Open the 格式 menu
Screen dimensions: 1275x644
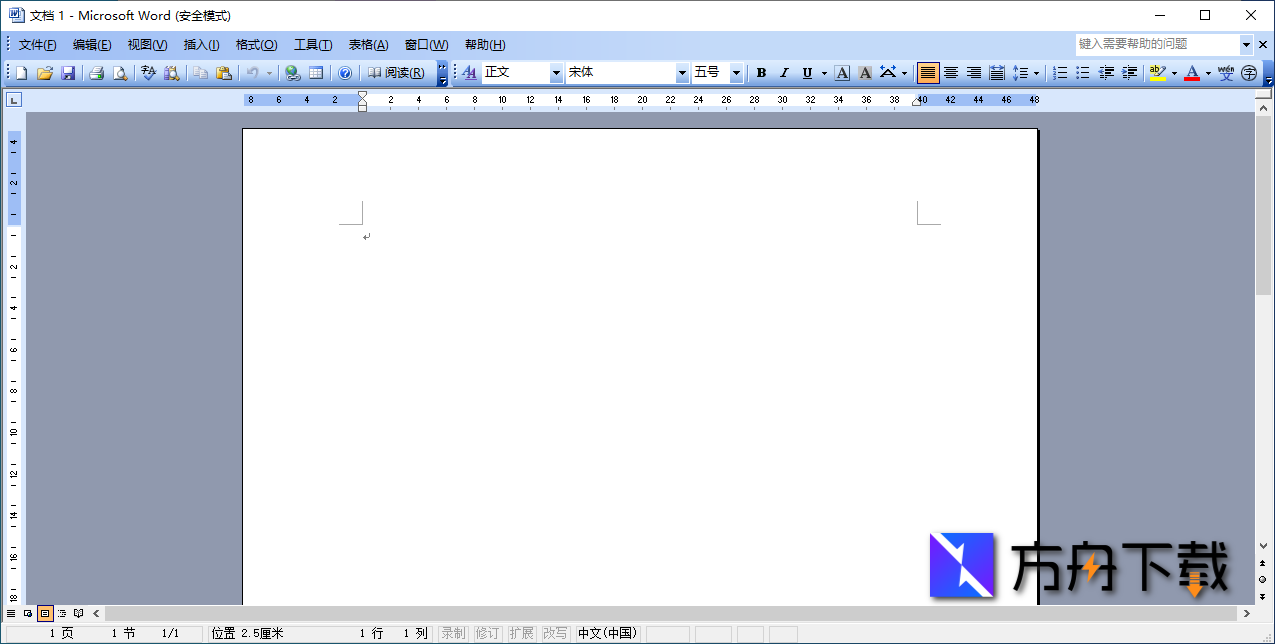click(x=256, y=44)
